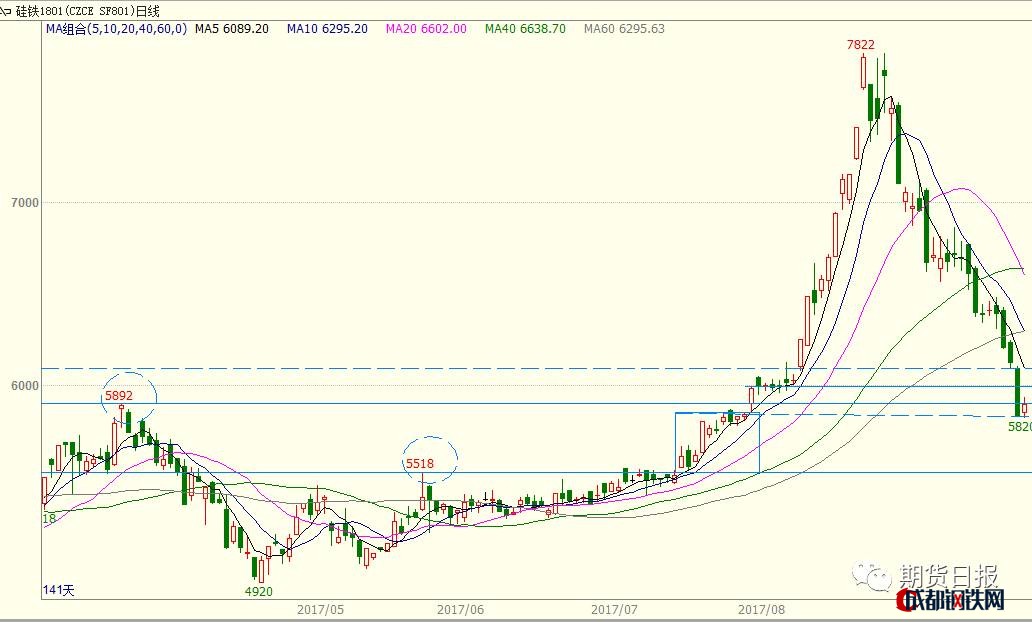1032x622 pixels.
Task: Select the magenta MA20 6602.00 legend
Action: 426,29
